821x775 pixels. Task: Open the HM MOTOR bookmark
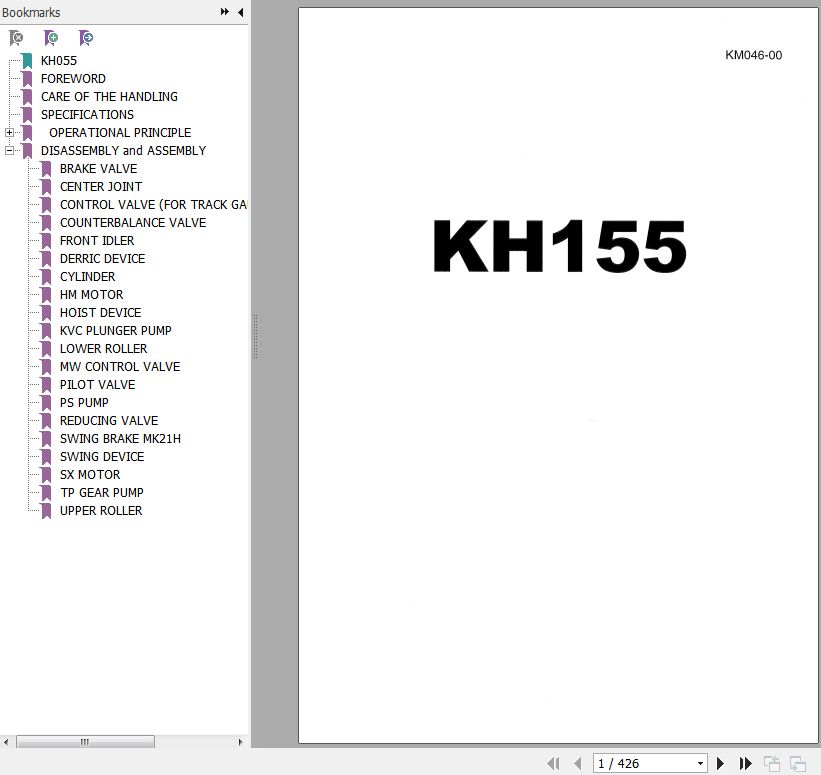coord(91,295)
